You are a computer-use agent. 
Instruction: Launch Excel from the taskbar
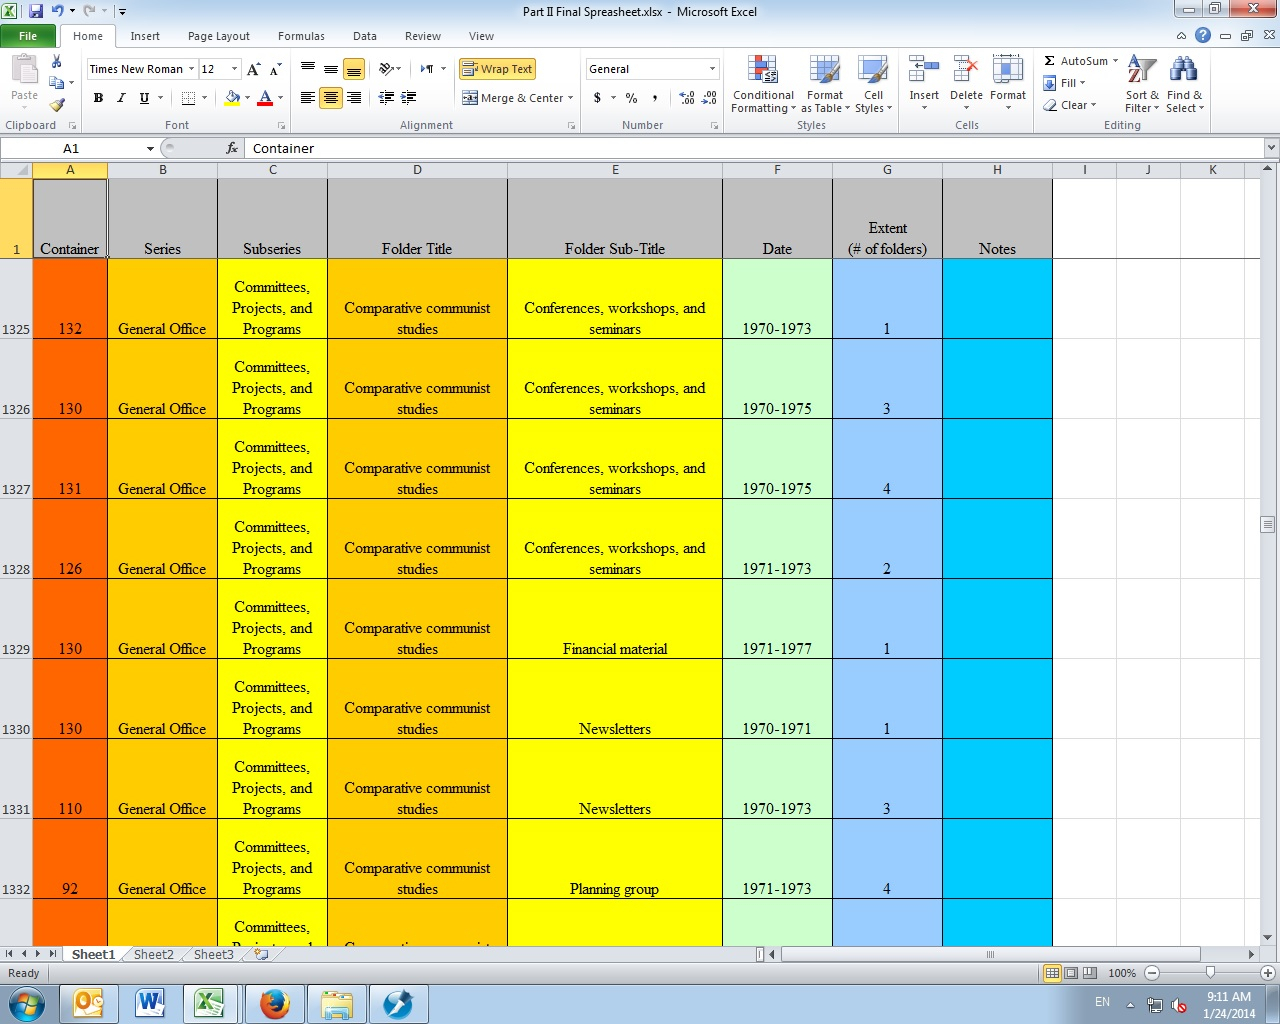pos(211,1003)
